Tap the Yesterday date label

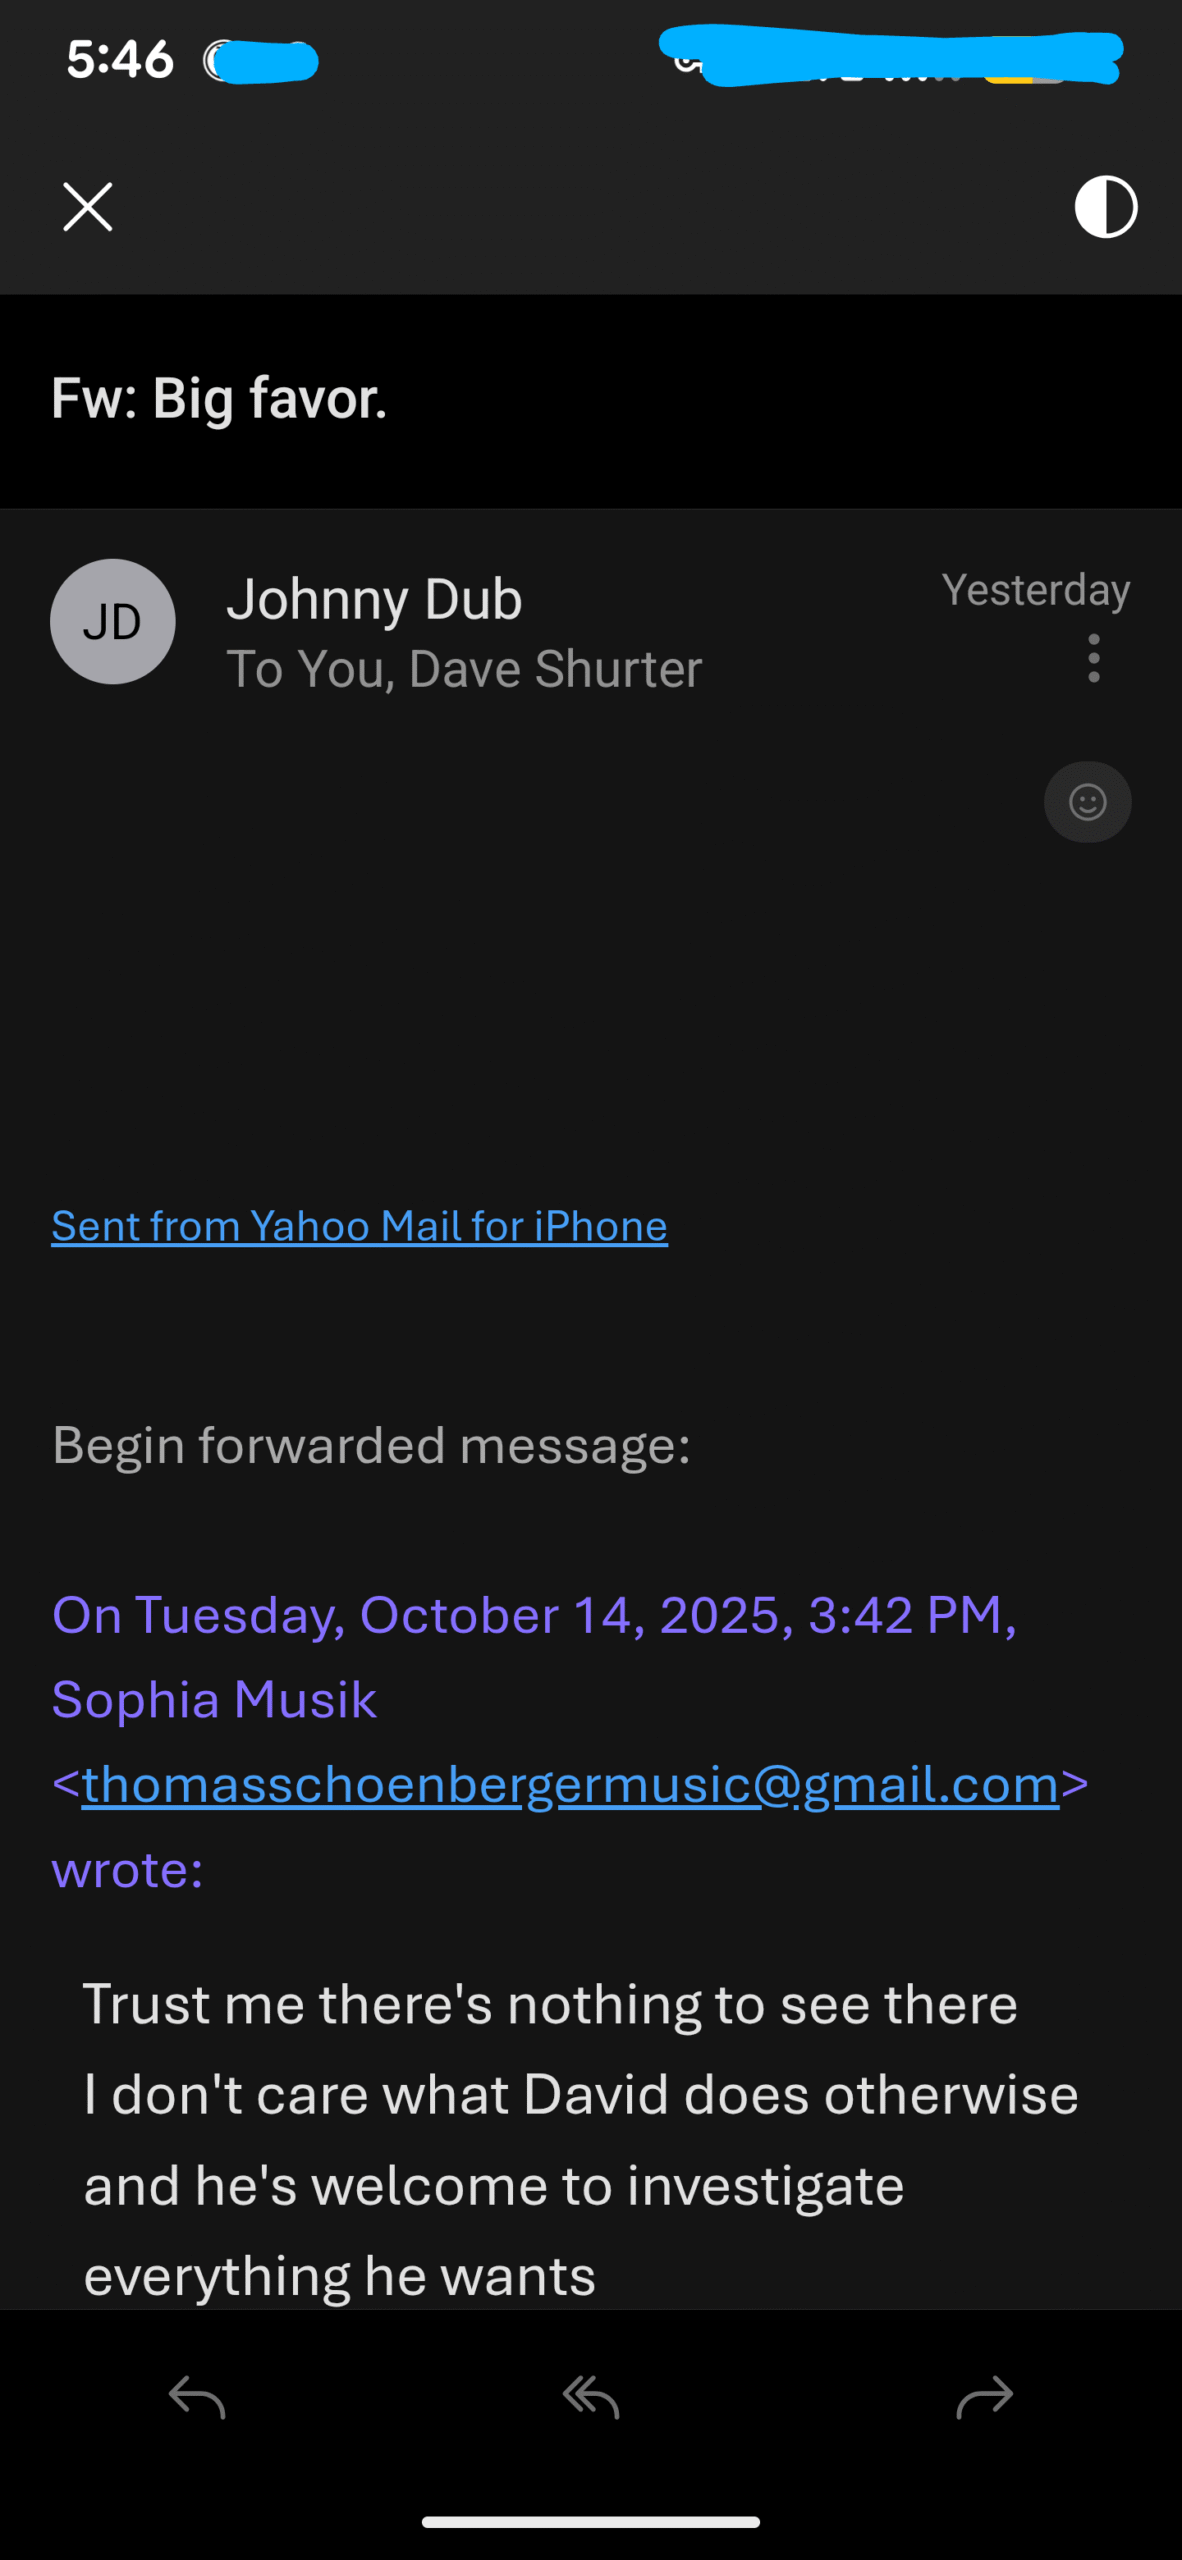click(1035, 590)
